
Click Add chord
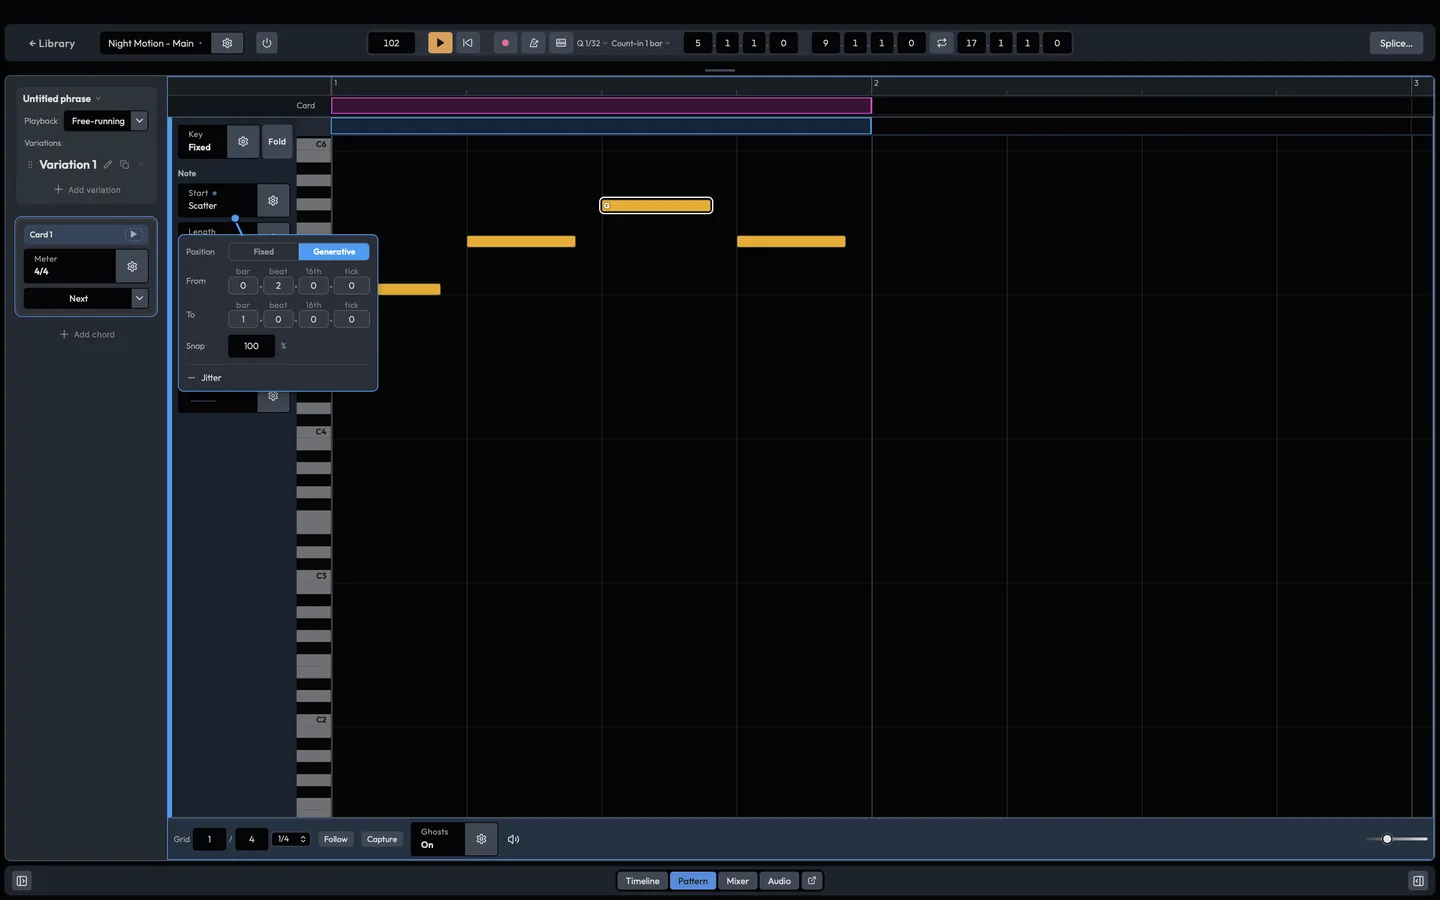pyautogui.click(x=87, y=335)
